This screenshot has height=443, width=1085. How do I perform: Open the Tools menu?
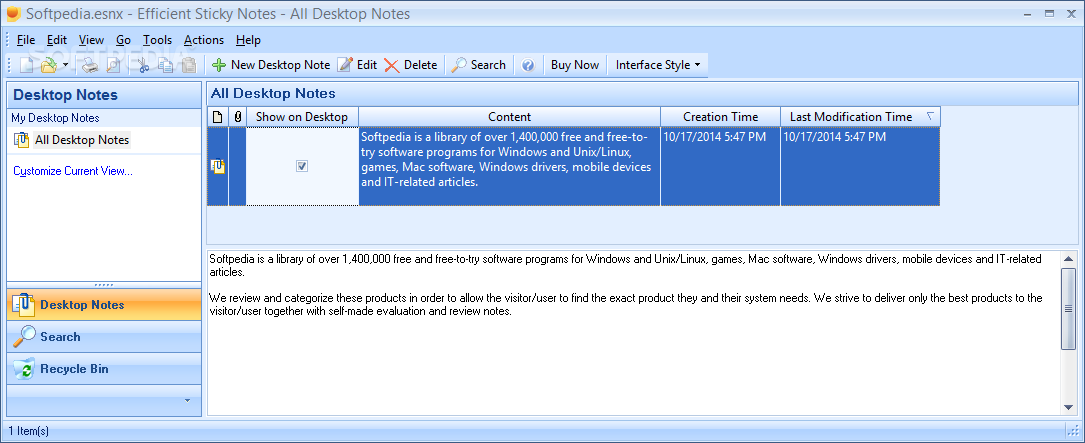(157, 40)
